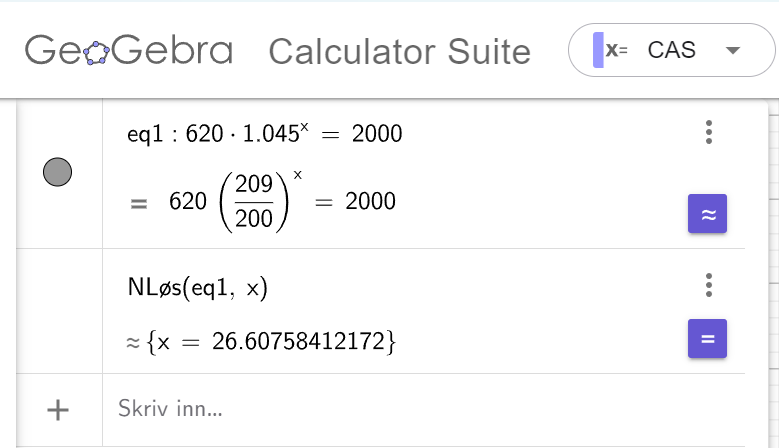779x448 pixels.
Task: Click the graphics view grid at right
Action: pyautogui.click(x=774, y=278)
